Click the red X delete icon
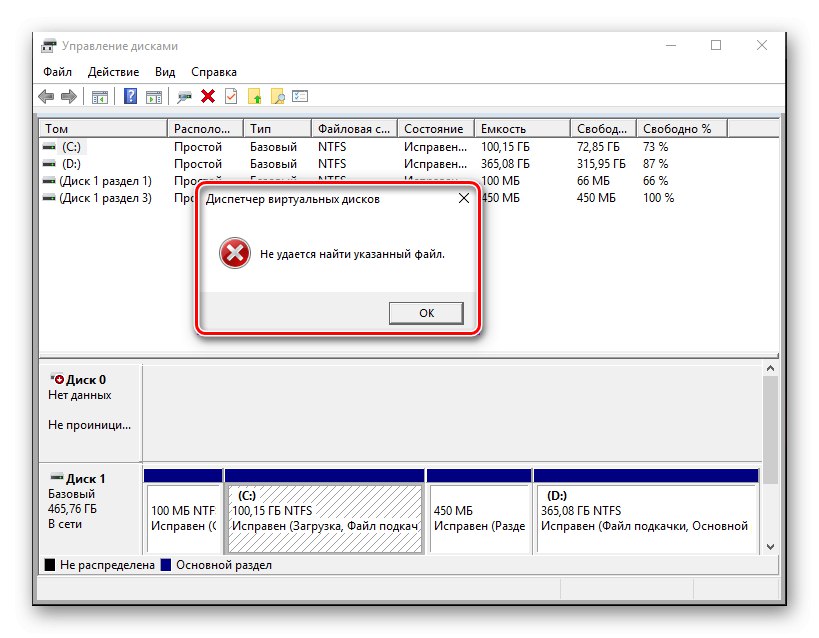 coord(208,96)
